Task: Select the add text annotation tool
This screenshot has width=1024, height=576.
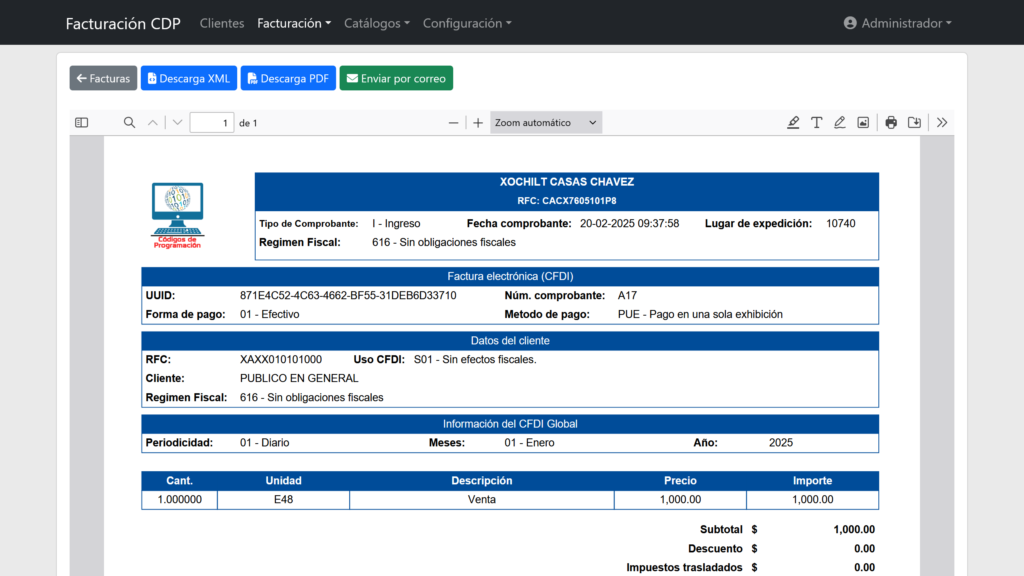Action: [817, 123]
